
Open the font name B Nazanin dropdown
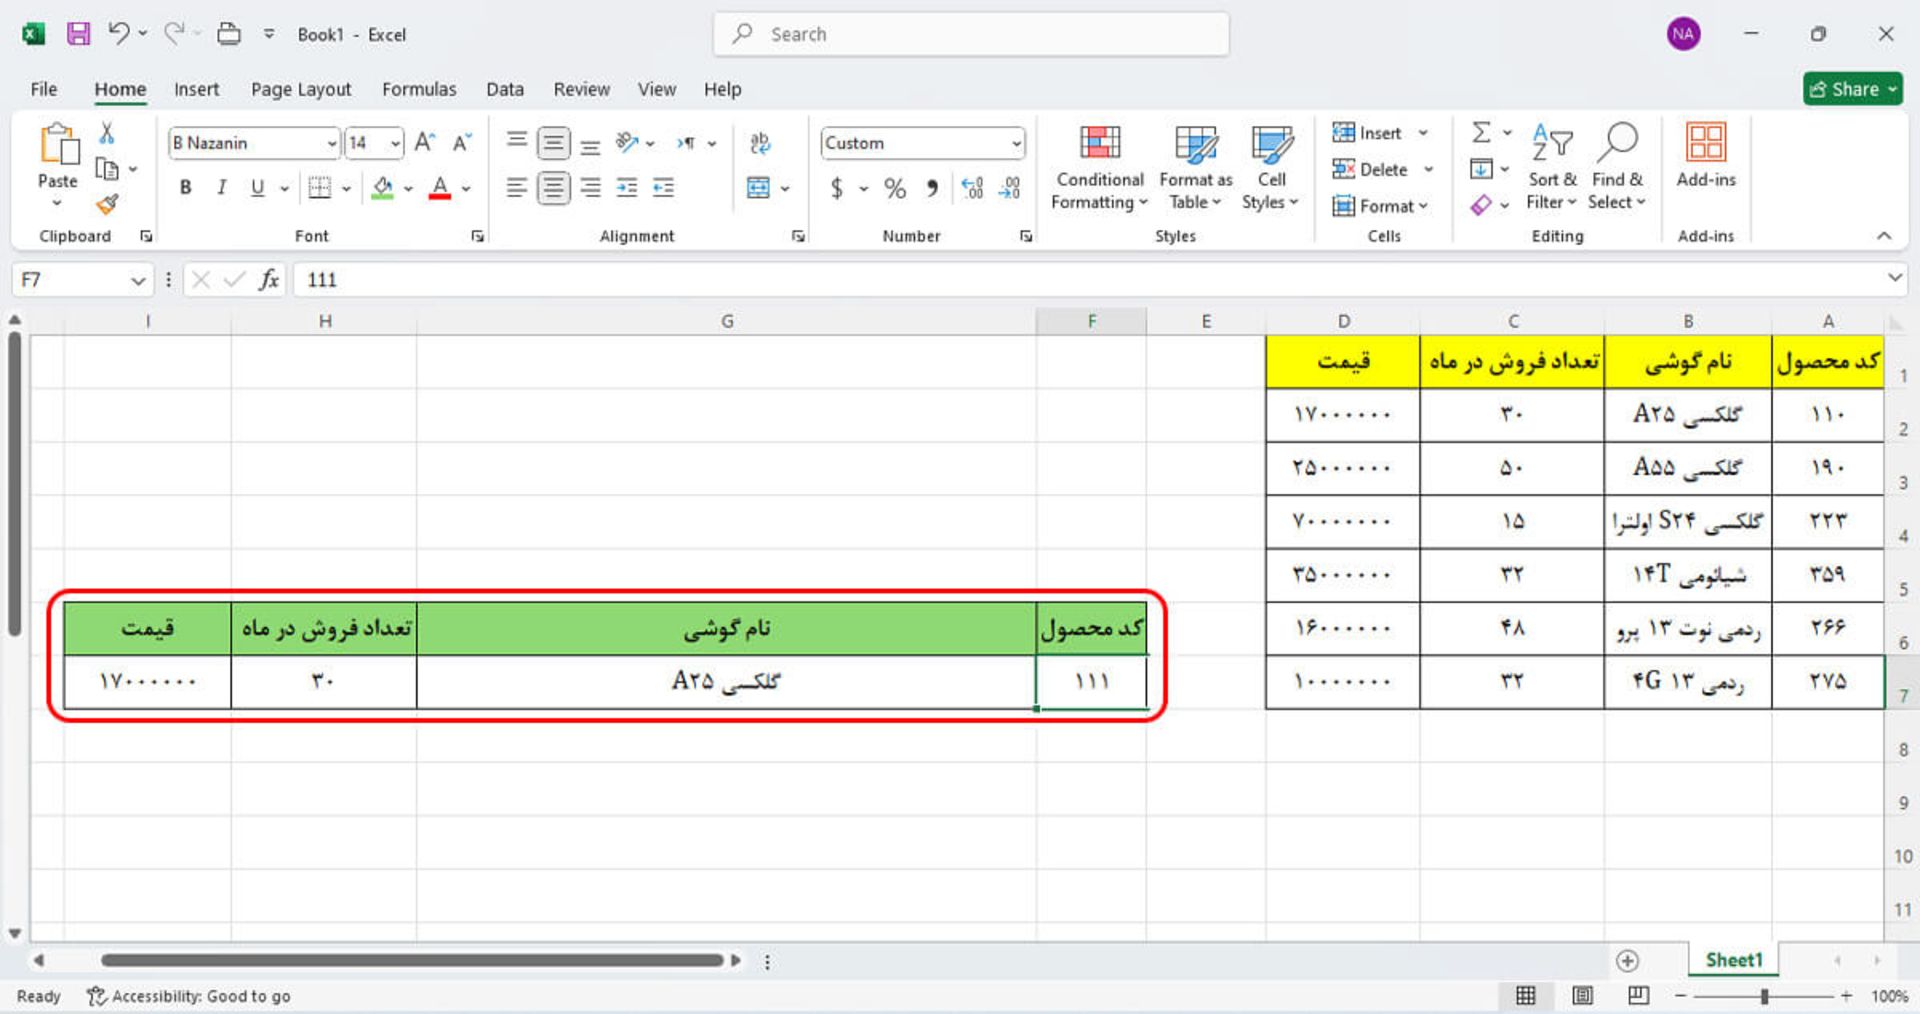click(x=332, y=143)
